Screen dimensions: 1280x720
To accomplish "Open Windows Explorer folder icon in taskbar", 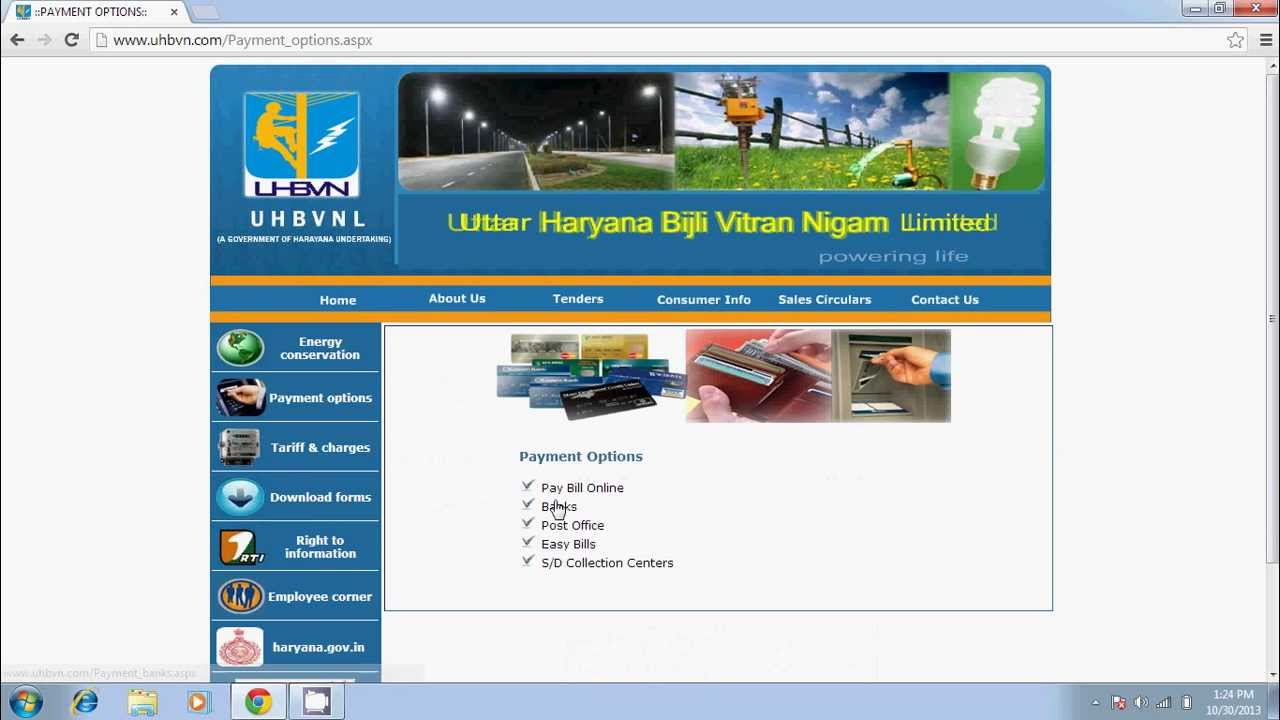I will (142, 702).
